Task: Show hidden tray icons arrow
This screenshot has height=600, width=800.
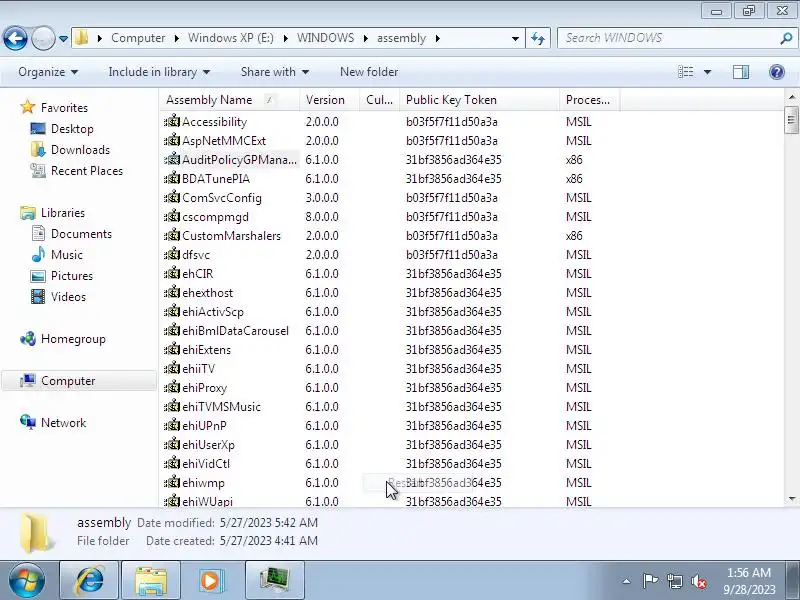Action: tap(627, 581)
